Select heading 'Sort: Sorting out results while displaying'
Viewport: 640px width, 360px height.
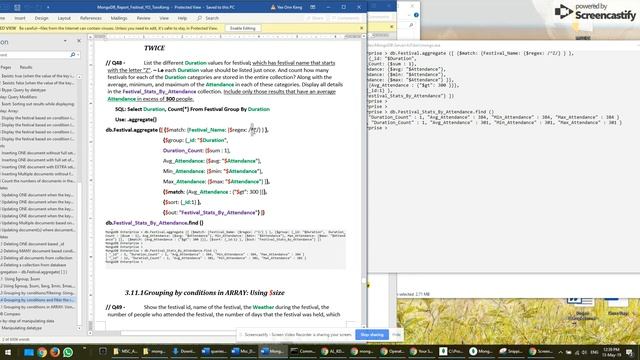click(38, 104)
